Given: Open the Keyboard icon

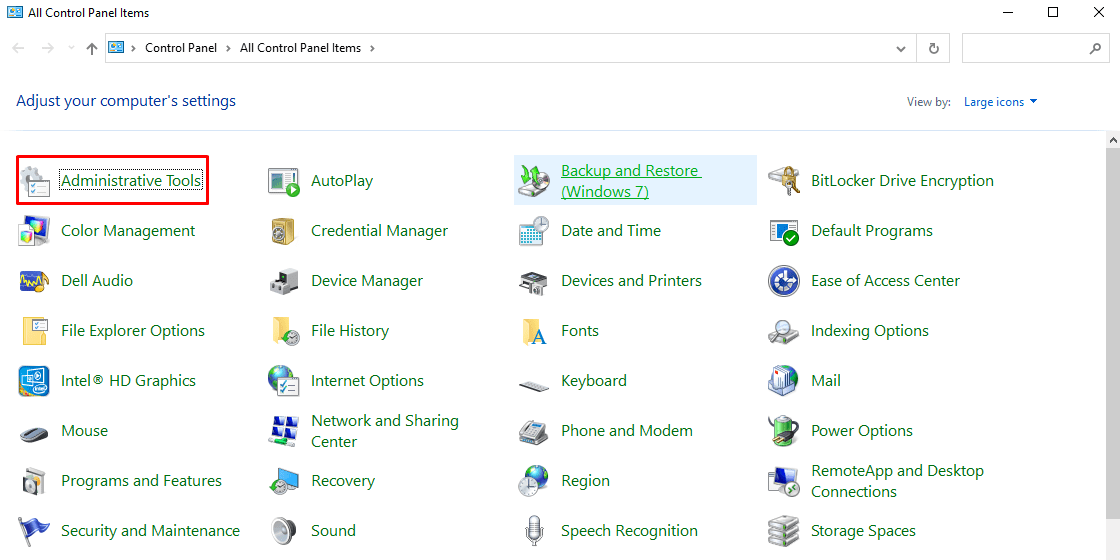Looking at the screenshot, I should pyautogui.click(x=534, y=386).
